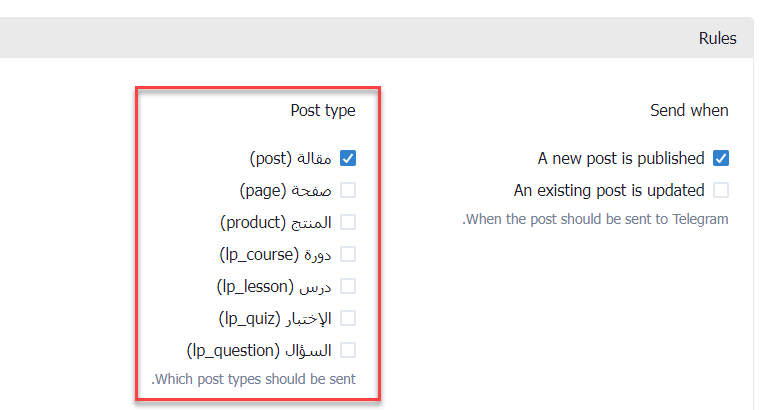
Task: Tick the السؤال (lp_question) checkbox
Action: point(348,350)
